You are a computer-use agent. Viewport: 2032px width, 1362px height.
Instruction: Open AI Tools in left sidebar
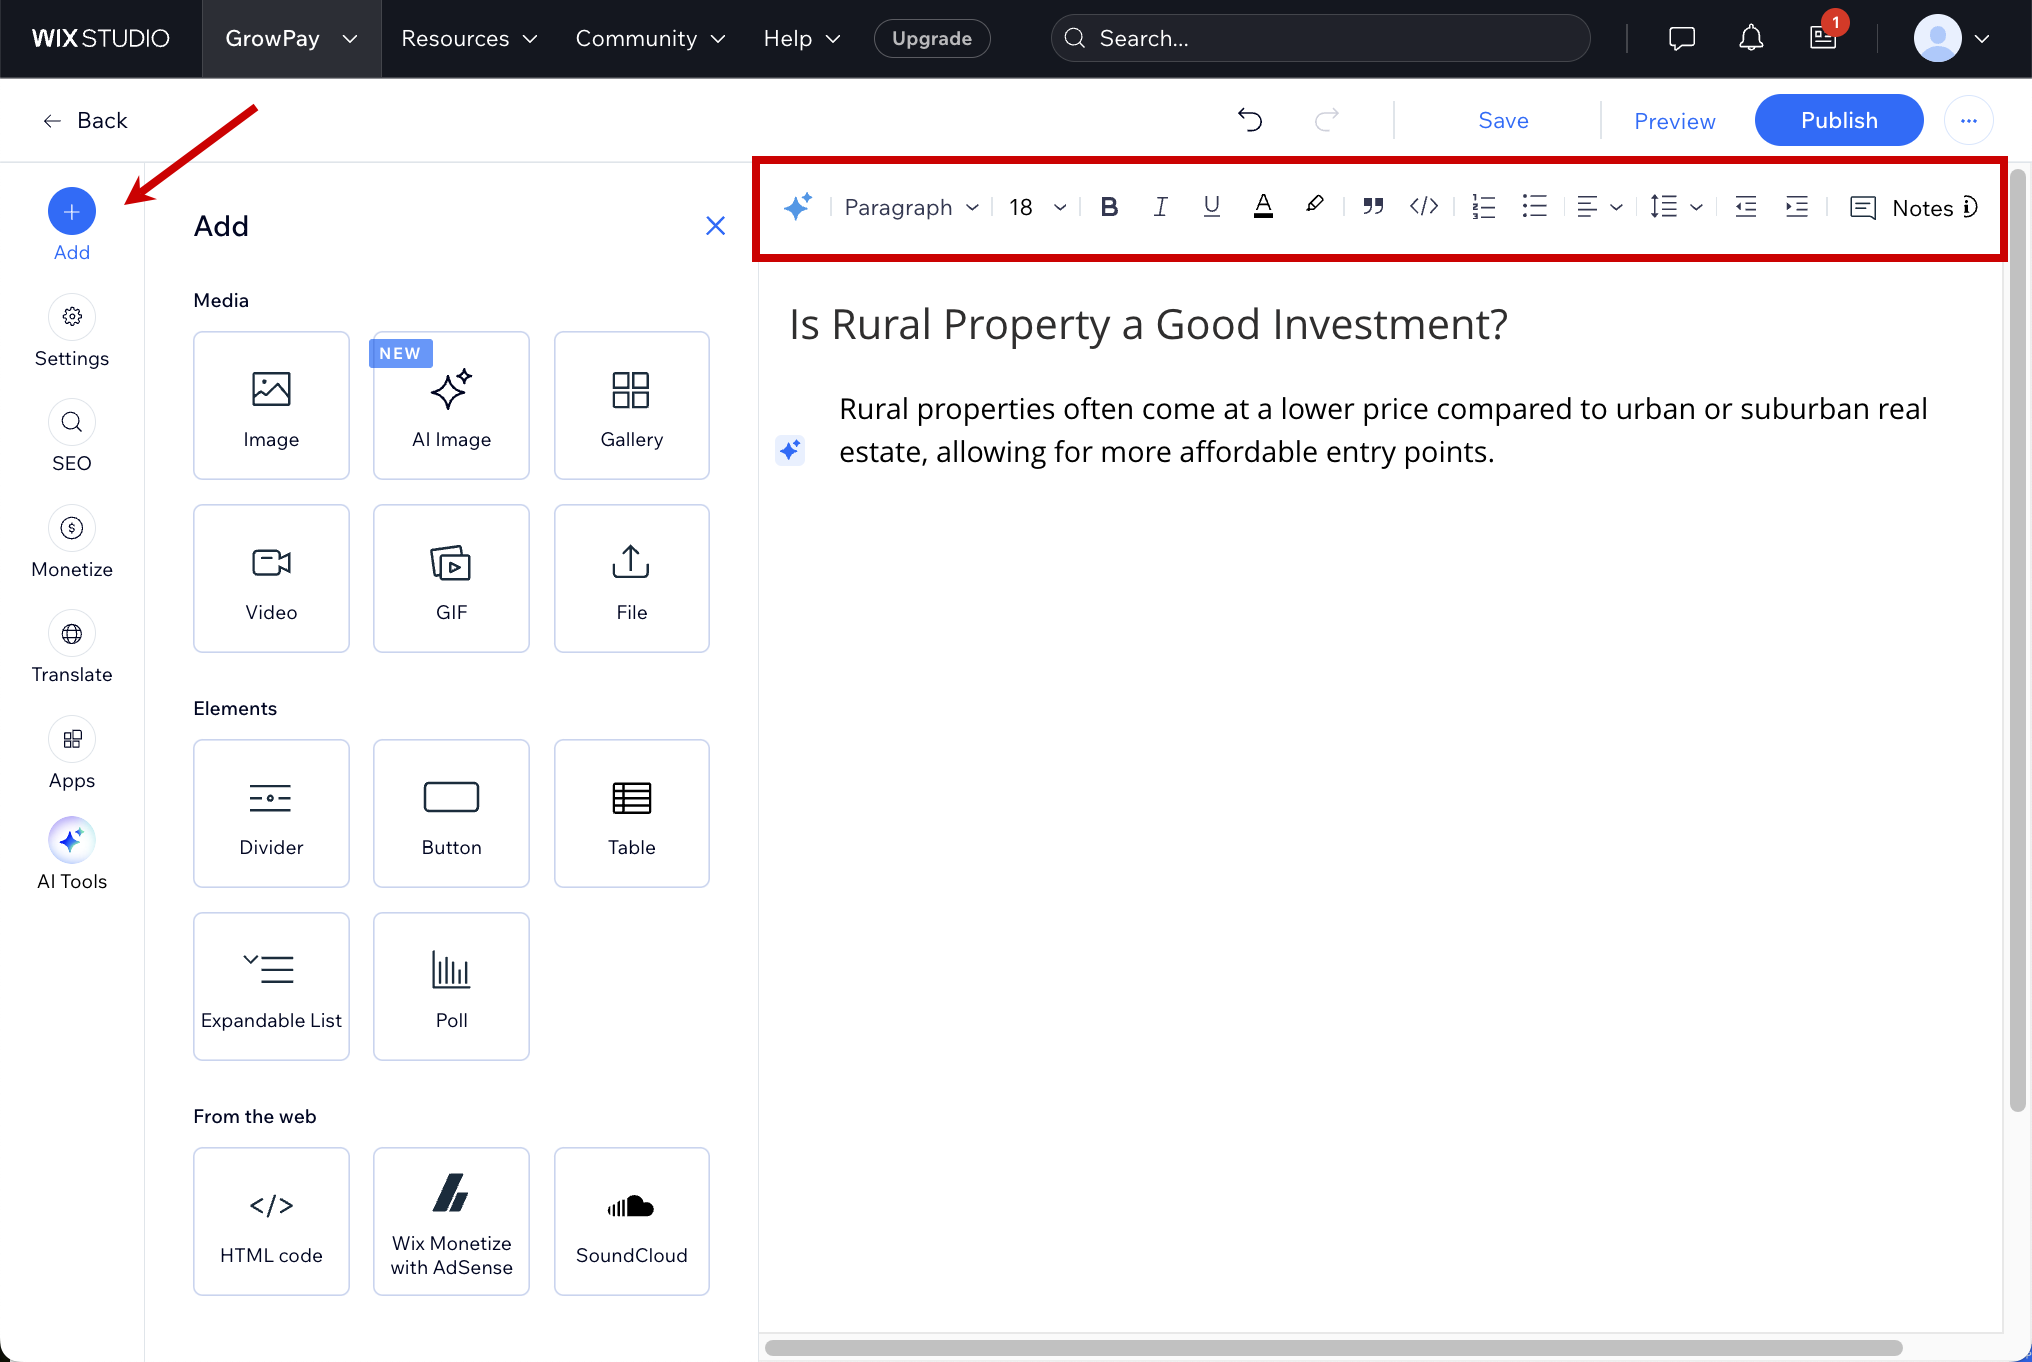[72, 853]
